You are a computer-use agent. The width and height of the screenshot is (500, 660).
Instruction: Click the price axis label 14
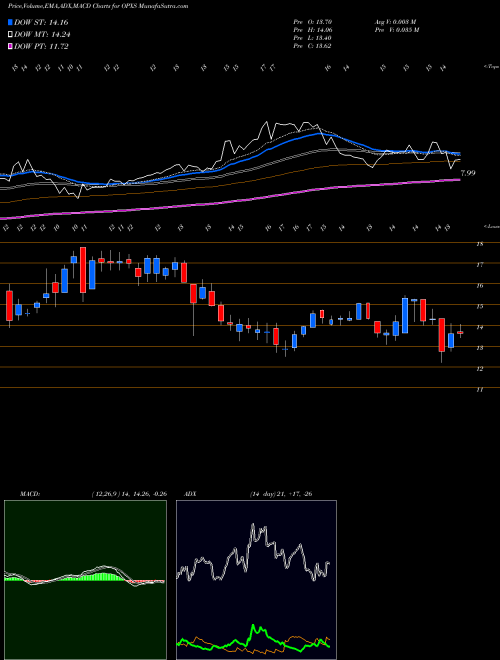(x=479, y=327)
